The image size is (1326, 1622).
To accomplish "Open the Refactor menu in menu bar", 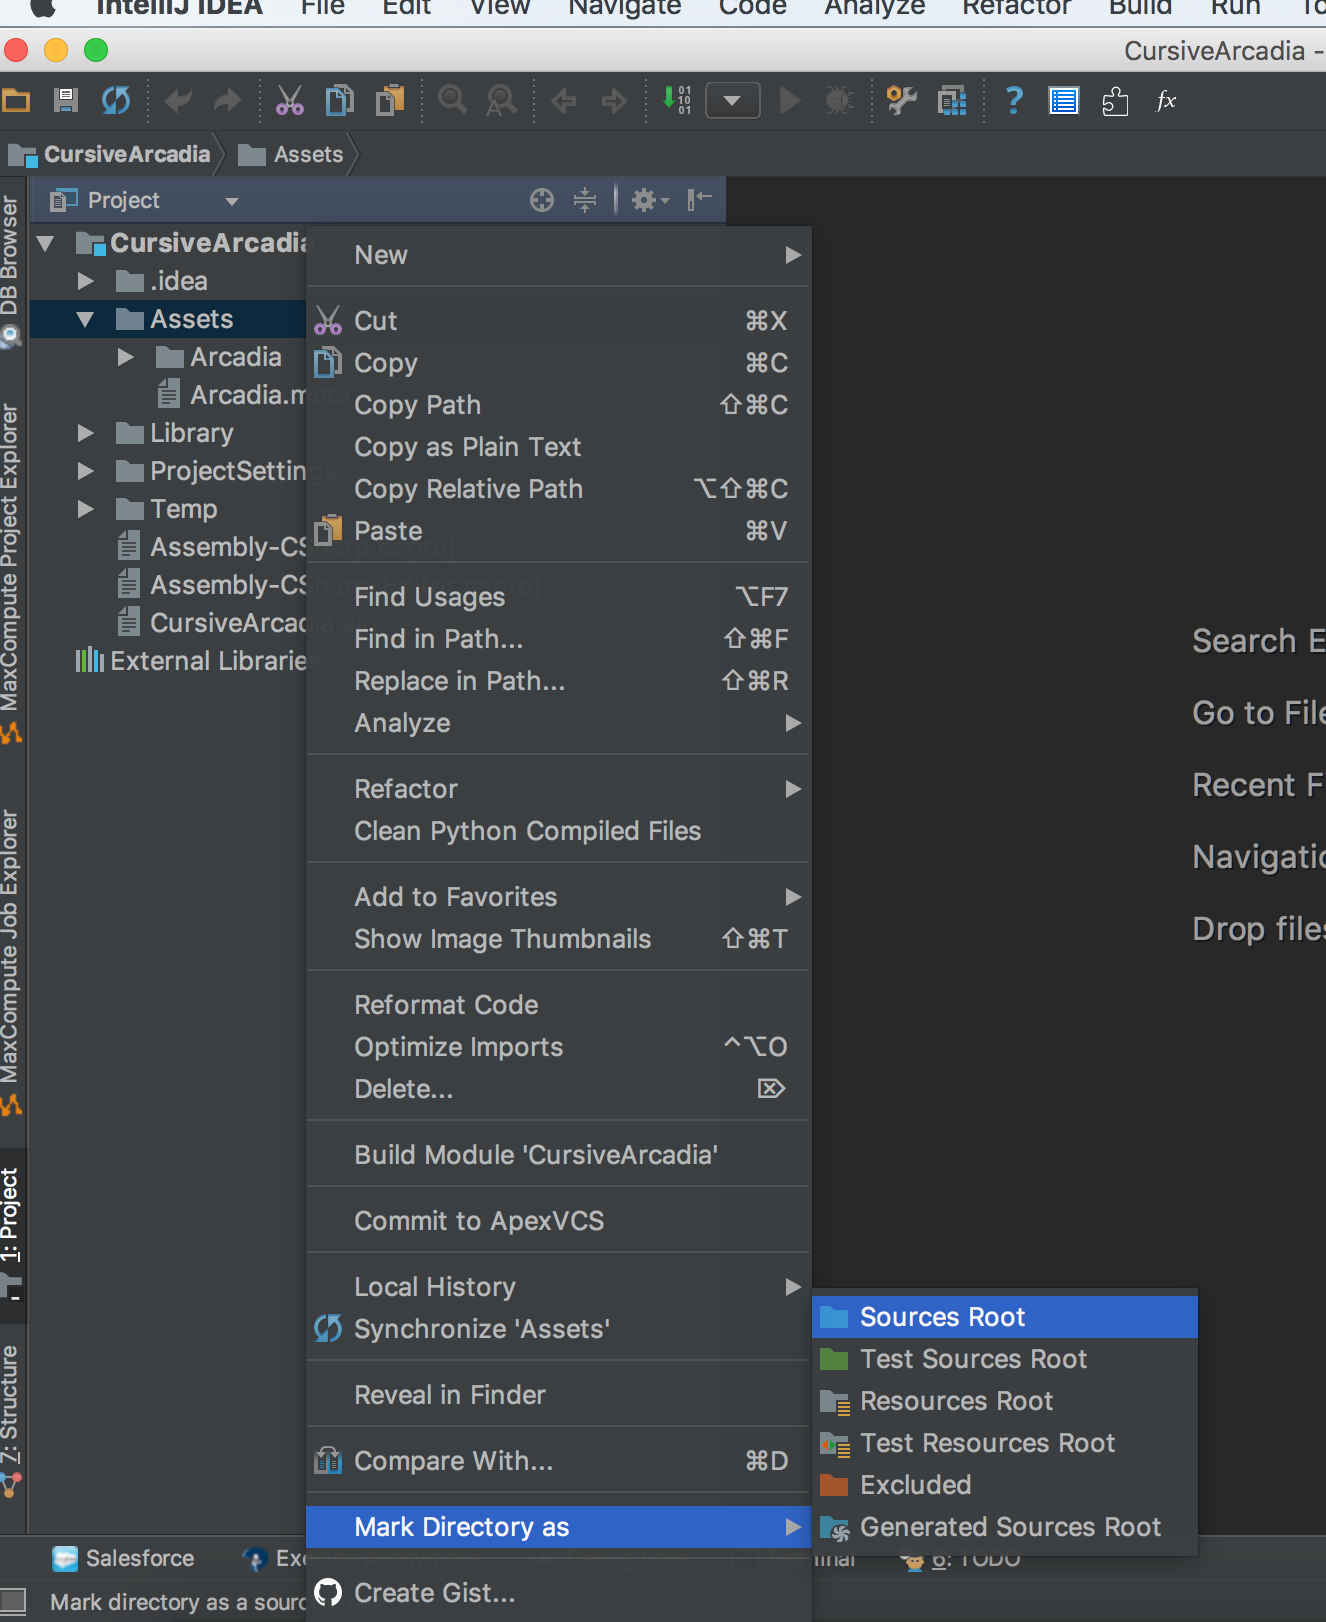I will pyautogui.click(x=1016, y=9).
